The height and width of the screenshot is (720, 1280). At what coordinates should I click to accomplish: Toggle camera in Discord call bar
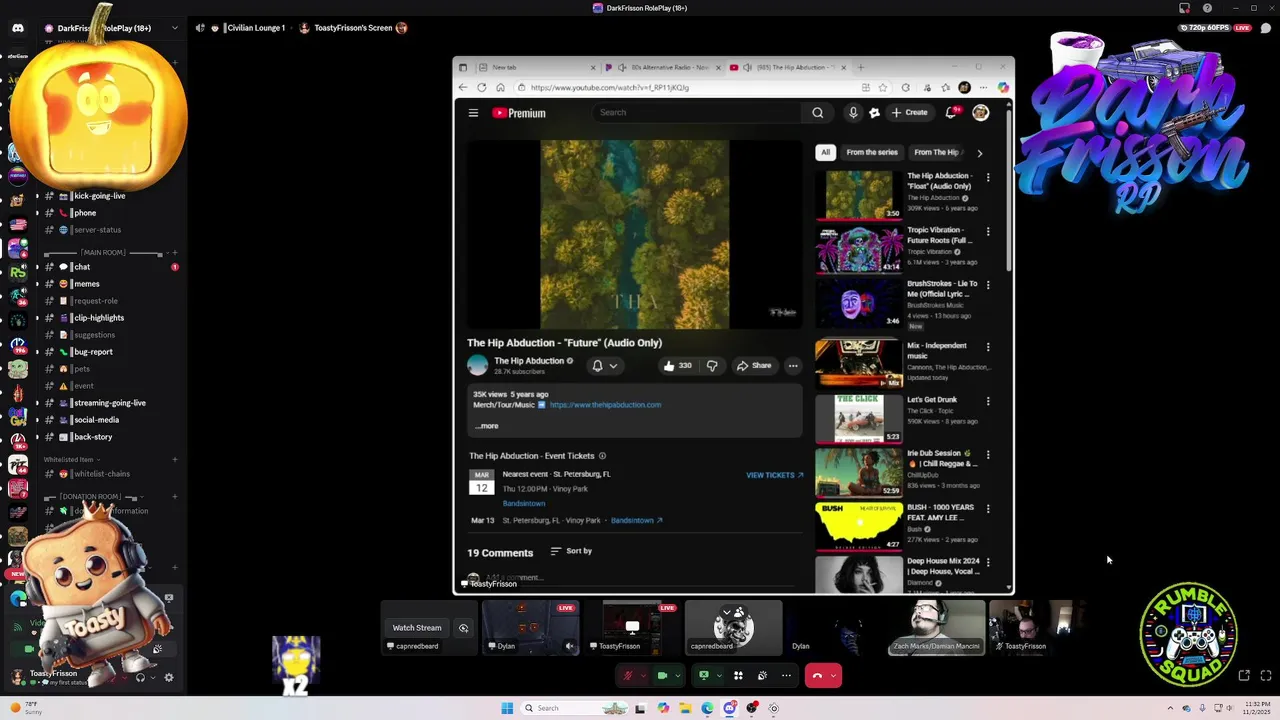(x=662, y=676)
